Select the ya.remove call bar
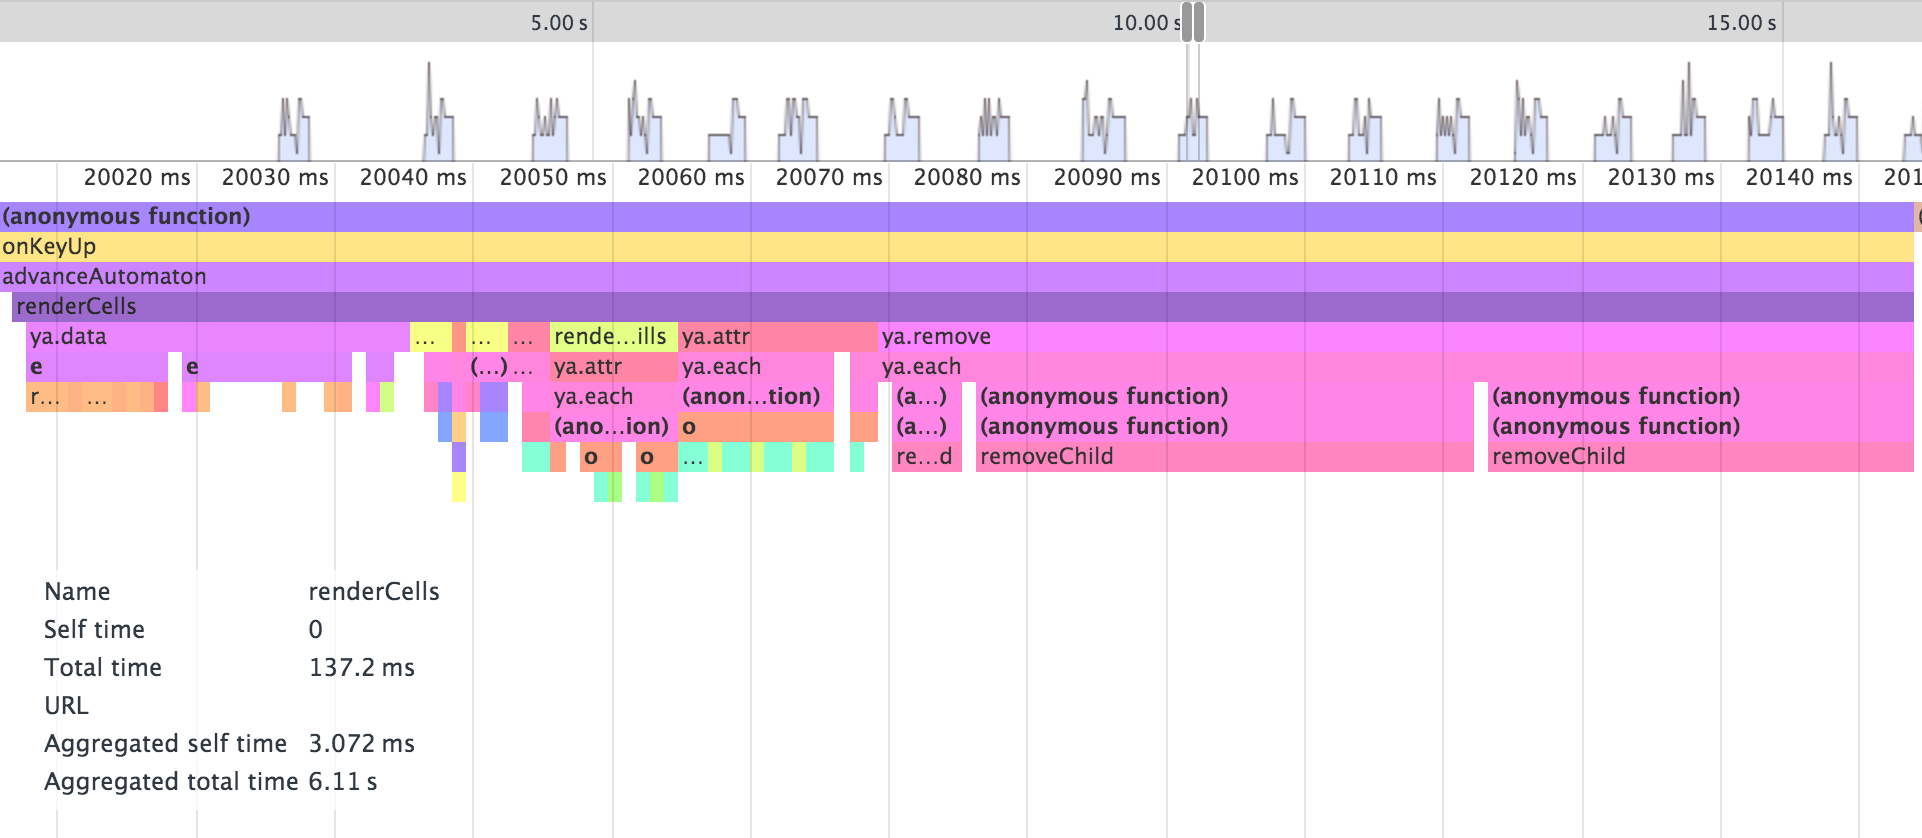The height and width of the screenshot is (838, 1922). [1396, 337]
